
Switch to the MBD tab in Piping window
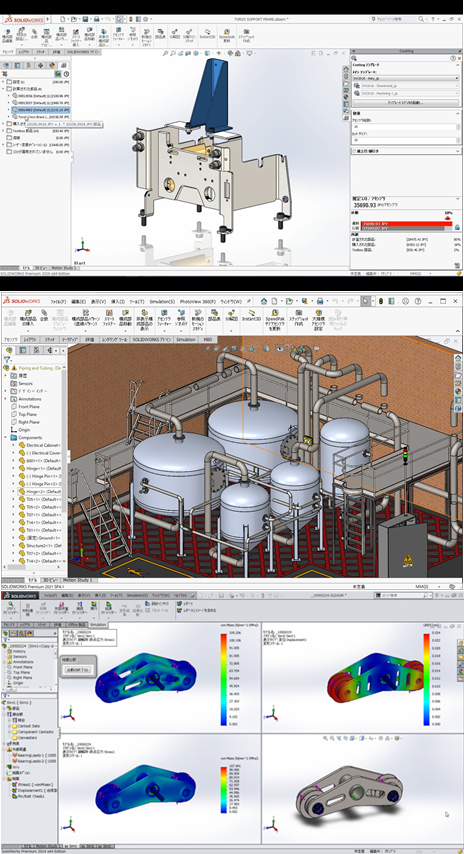click(207, 339)
